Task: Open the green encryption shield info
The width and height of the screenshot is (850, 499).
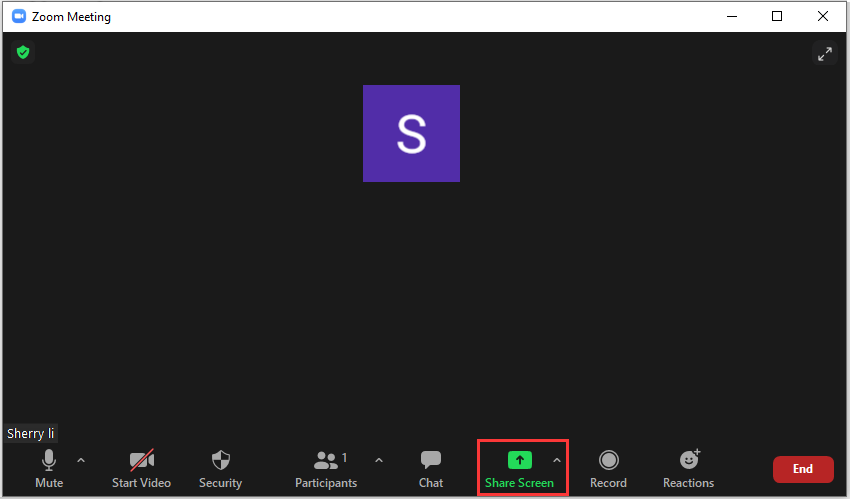Action: [x=23, y=53]
